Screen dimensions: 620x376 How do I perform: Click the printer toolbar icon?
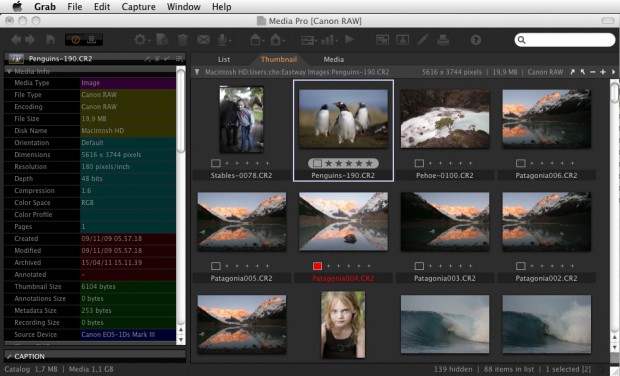point(443,40)
